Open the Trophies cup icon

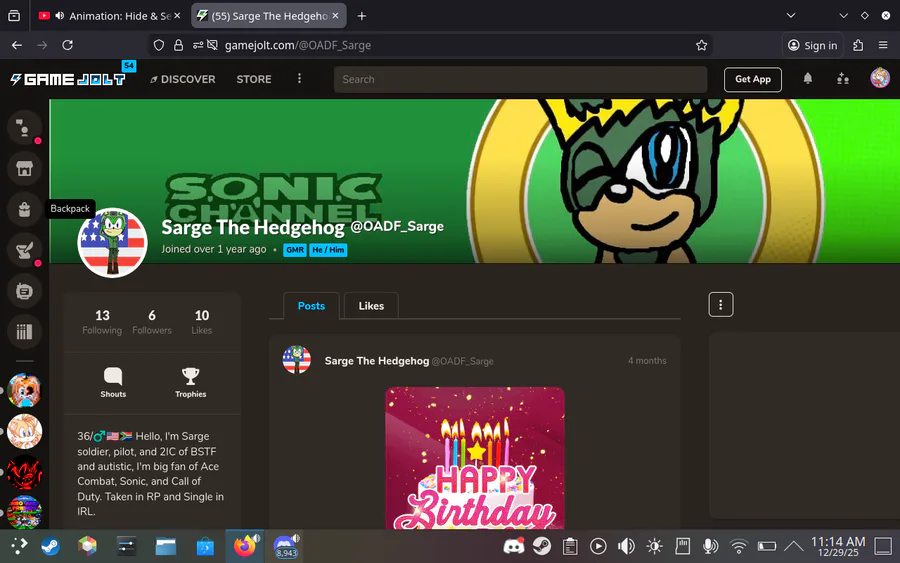tap(191, 376)
